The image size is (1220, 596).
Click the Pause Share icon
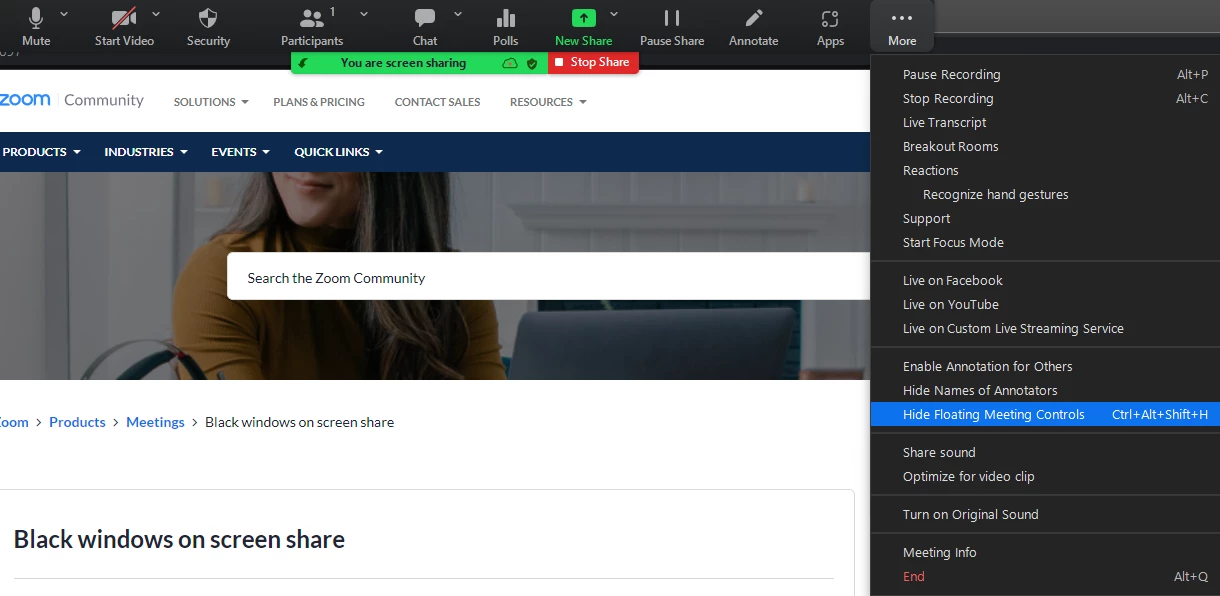point(672,18)
